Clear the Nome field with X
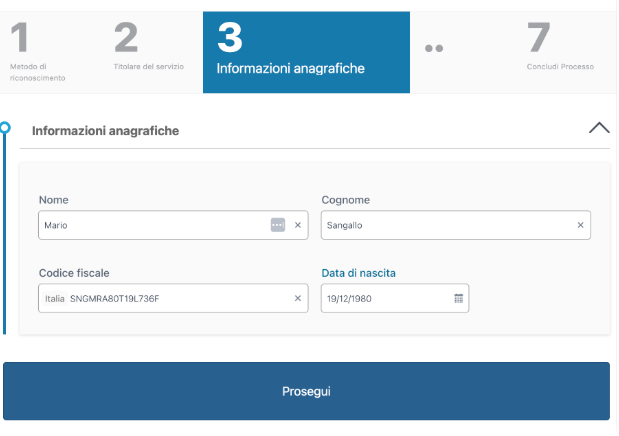Screen dimensions: 619x436 click(x=297, y=225)
